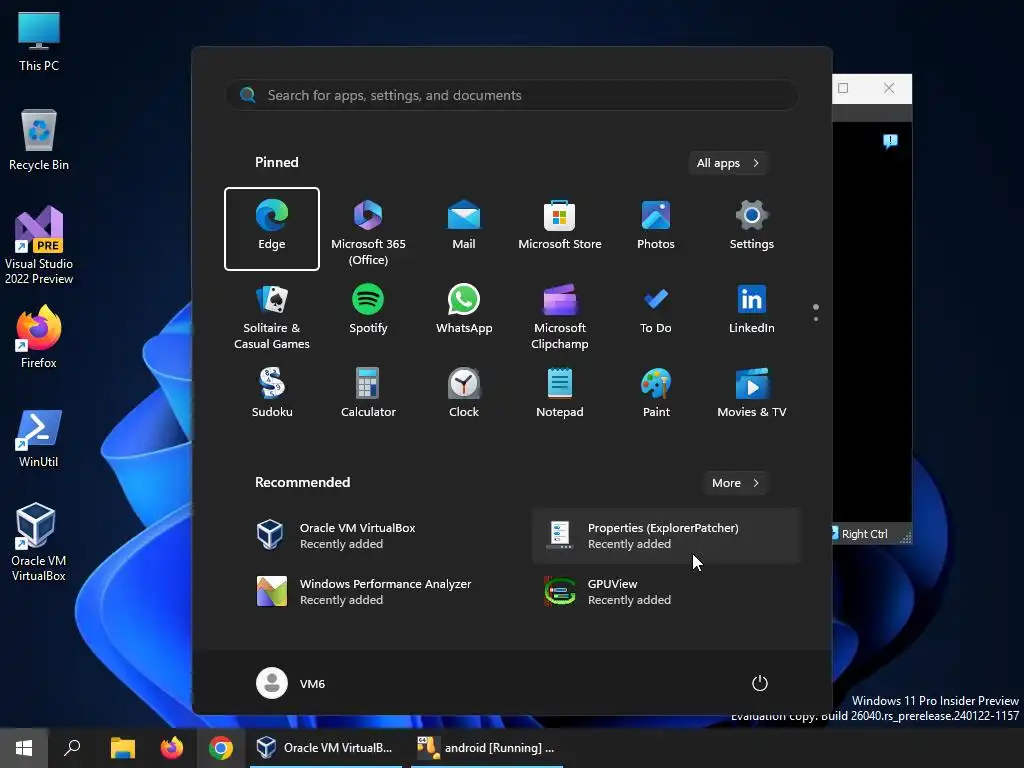Open Firefox from the taskbar
Image resolution: width=1024 pixels, height=768 pixels.
pyautogui.click(x=172, y=748)
